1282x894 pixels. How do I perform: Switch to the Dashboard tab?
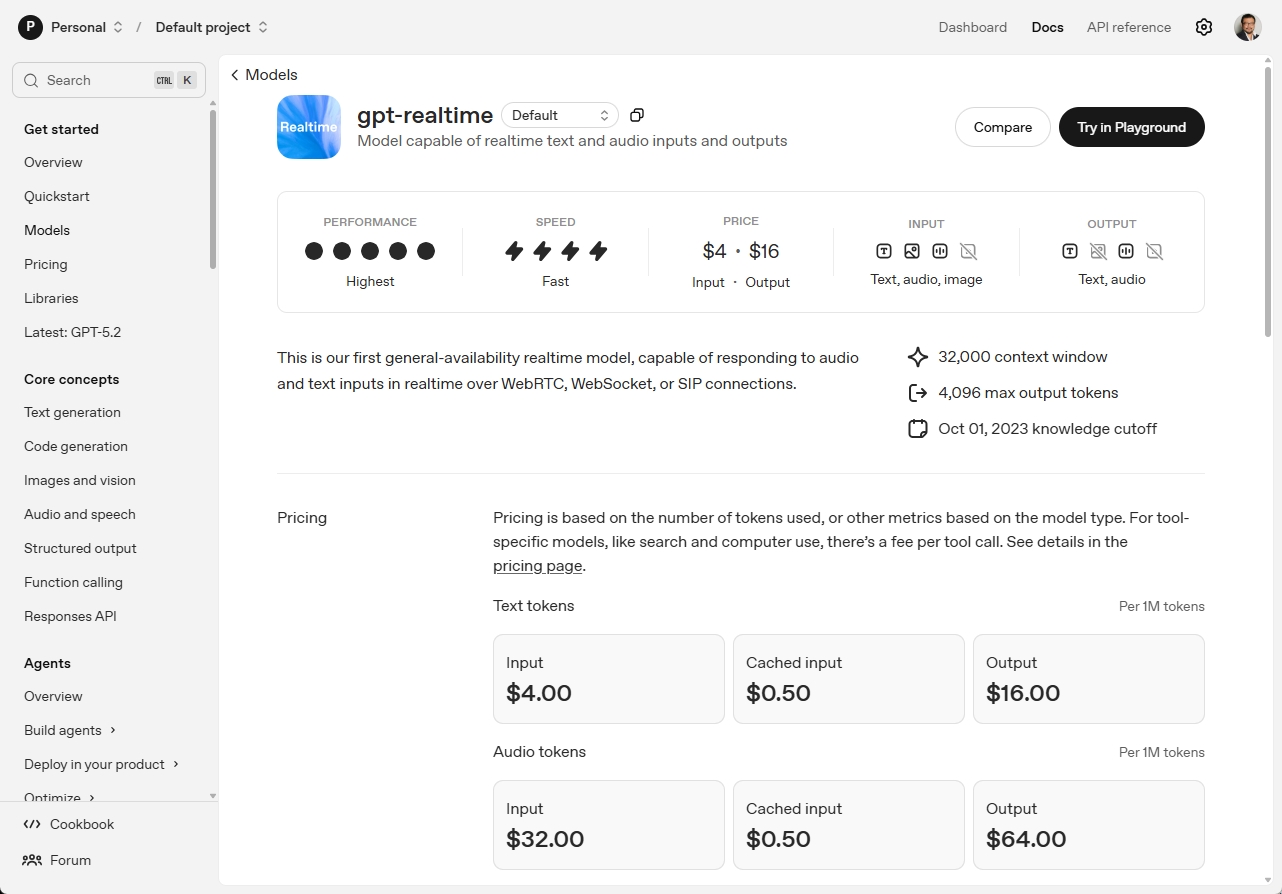tap(972, 27)
